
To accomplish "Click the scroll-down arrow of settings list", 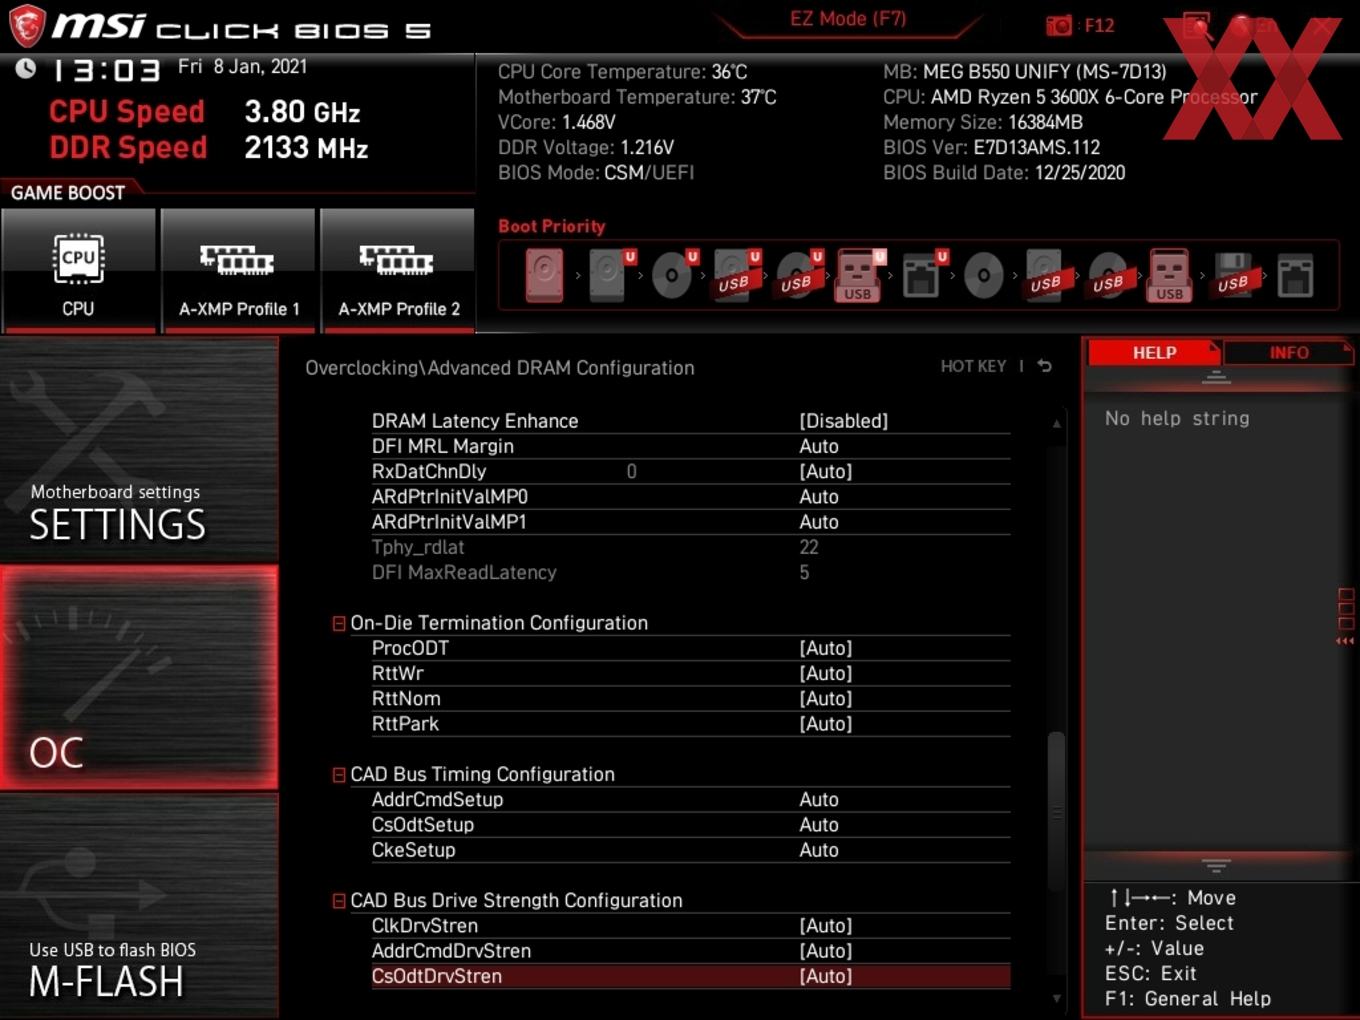I will point(1056,998).
